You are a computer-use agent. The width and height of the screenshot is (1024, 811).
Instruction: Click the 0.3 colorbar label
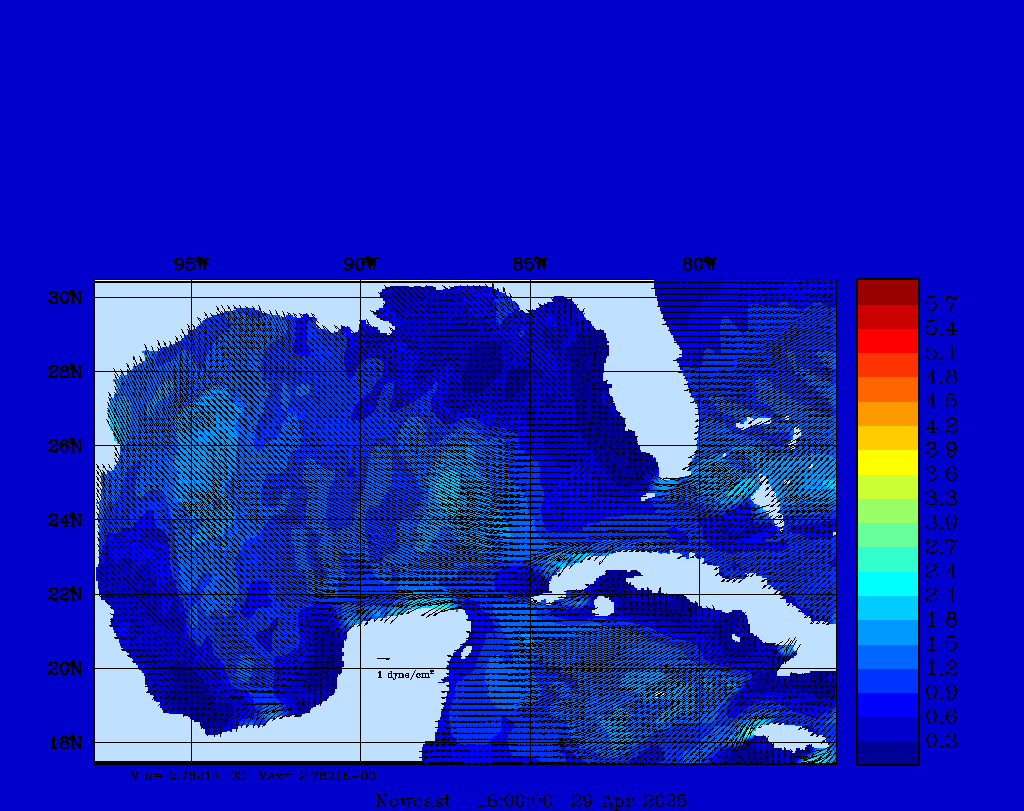[x=941, y=741]
